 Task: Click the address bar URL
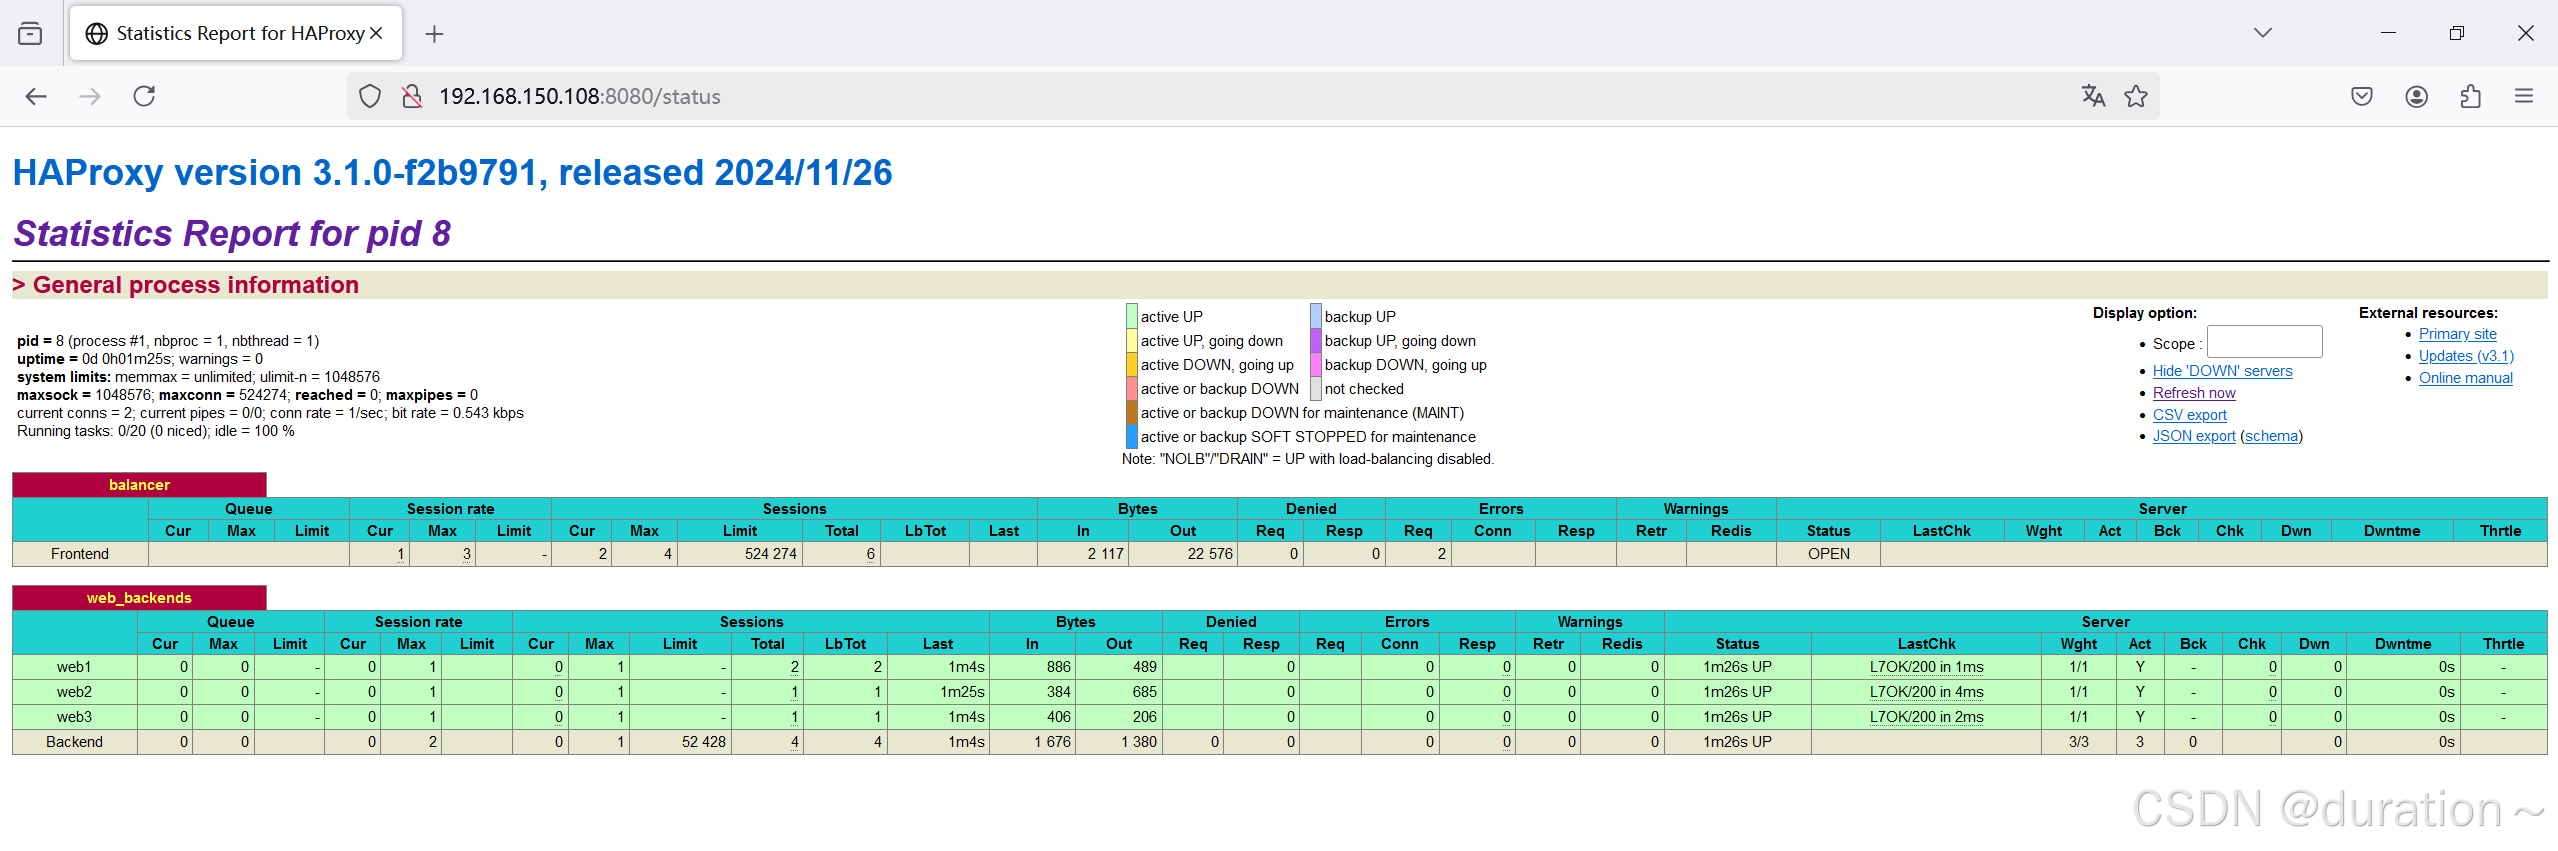[x=580, y=96]
